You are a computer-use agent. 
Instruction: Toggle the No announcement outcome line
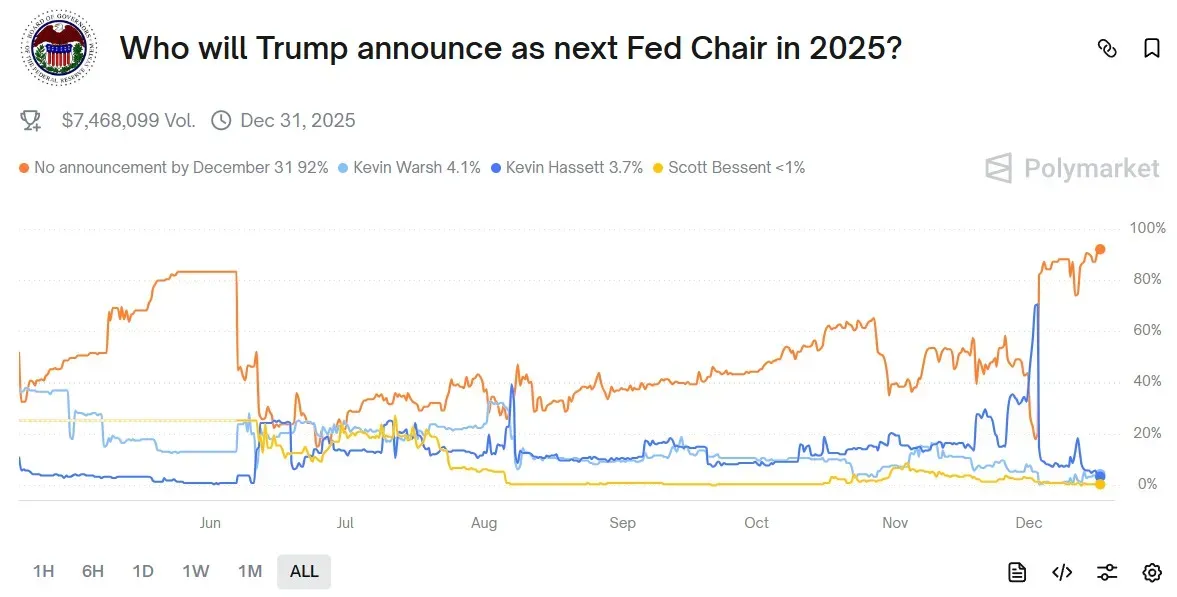point(175,167)
